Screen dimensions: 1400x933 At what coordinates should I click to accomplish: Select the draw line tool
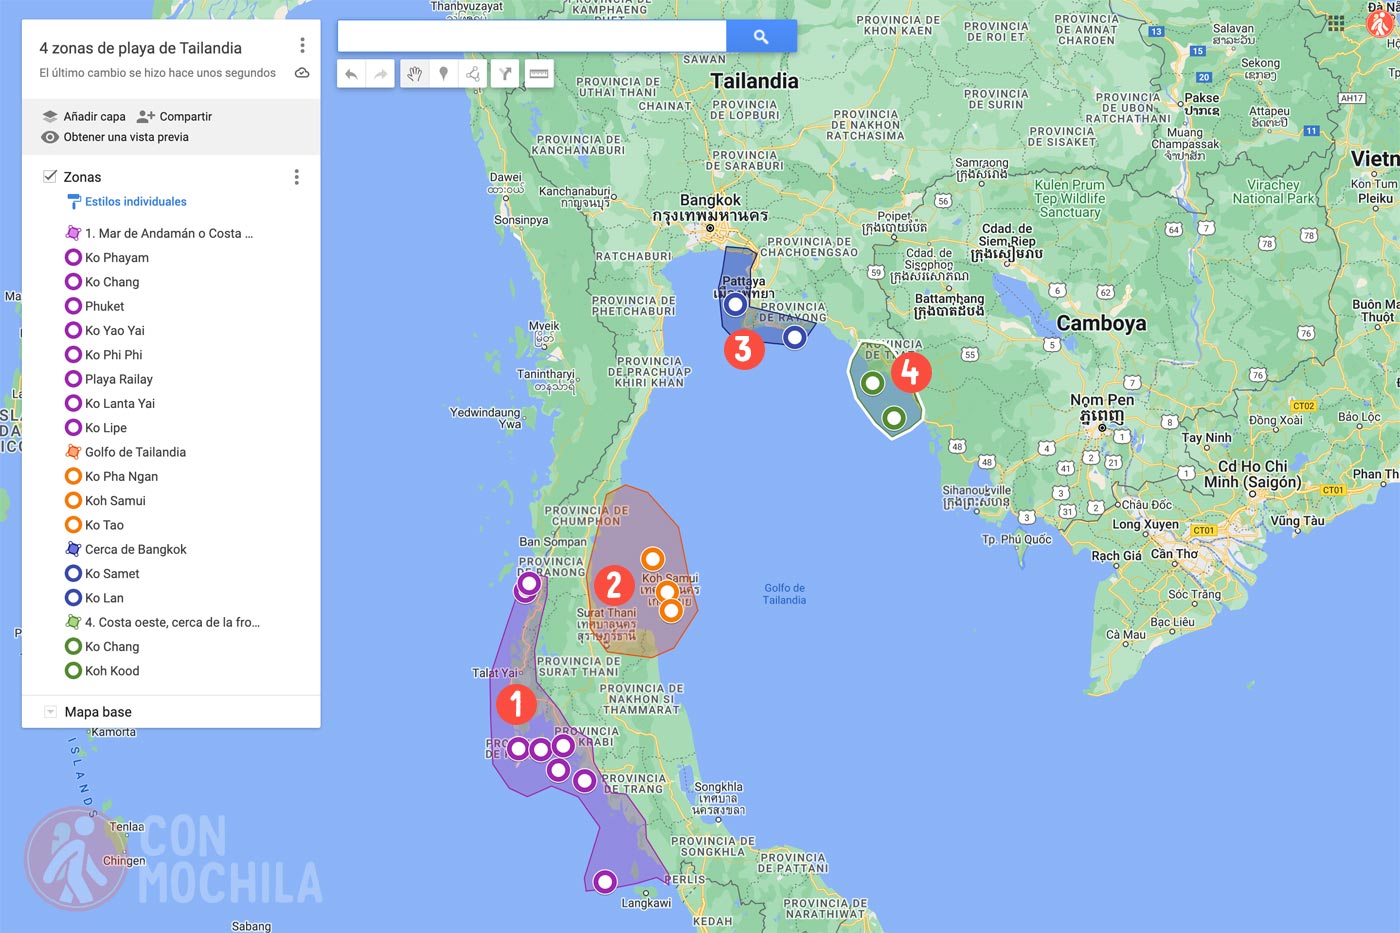(473, 74)
